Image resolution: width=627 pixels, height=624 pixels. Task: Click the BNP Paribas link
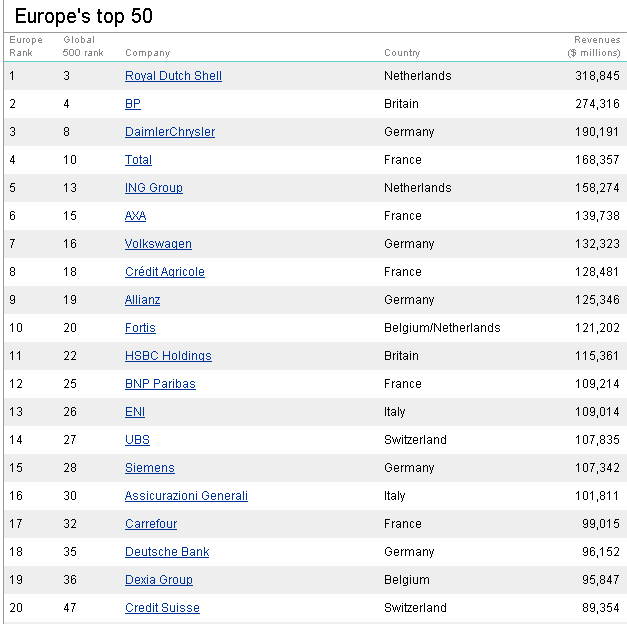160,384
